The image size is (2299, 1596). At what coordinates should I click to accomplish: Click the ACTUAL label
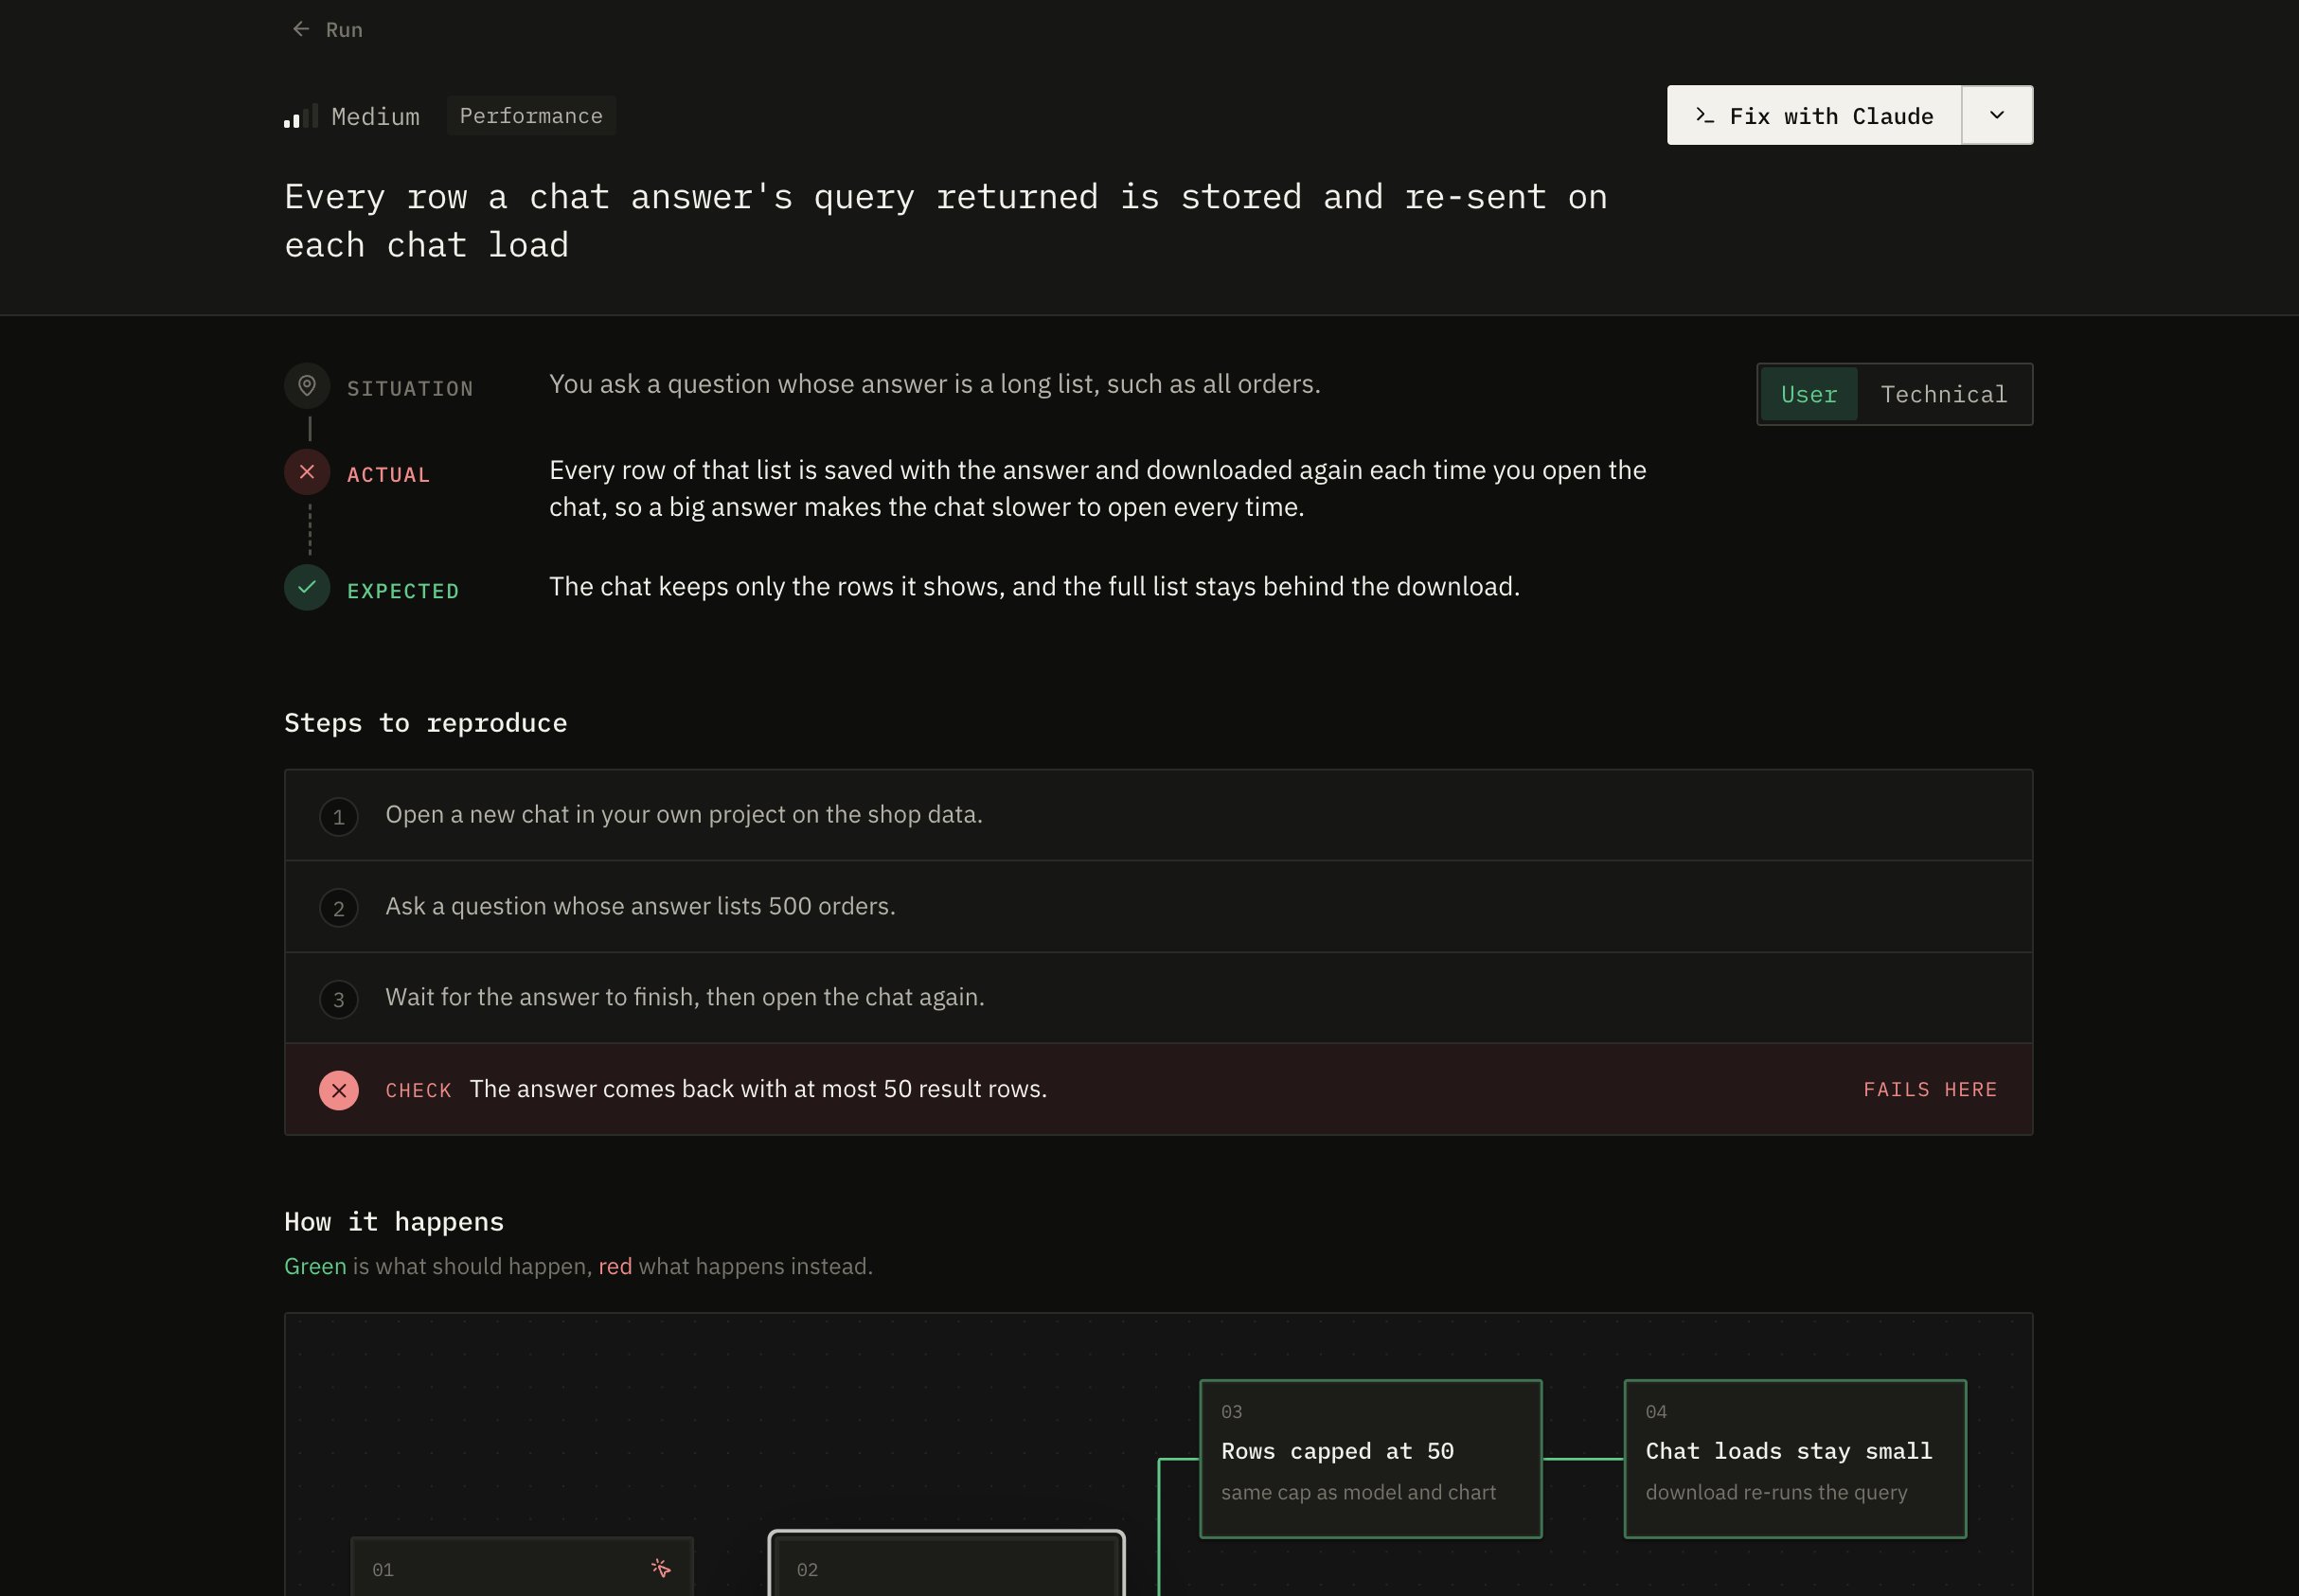(x=389, y=475)
